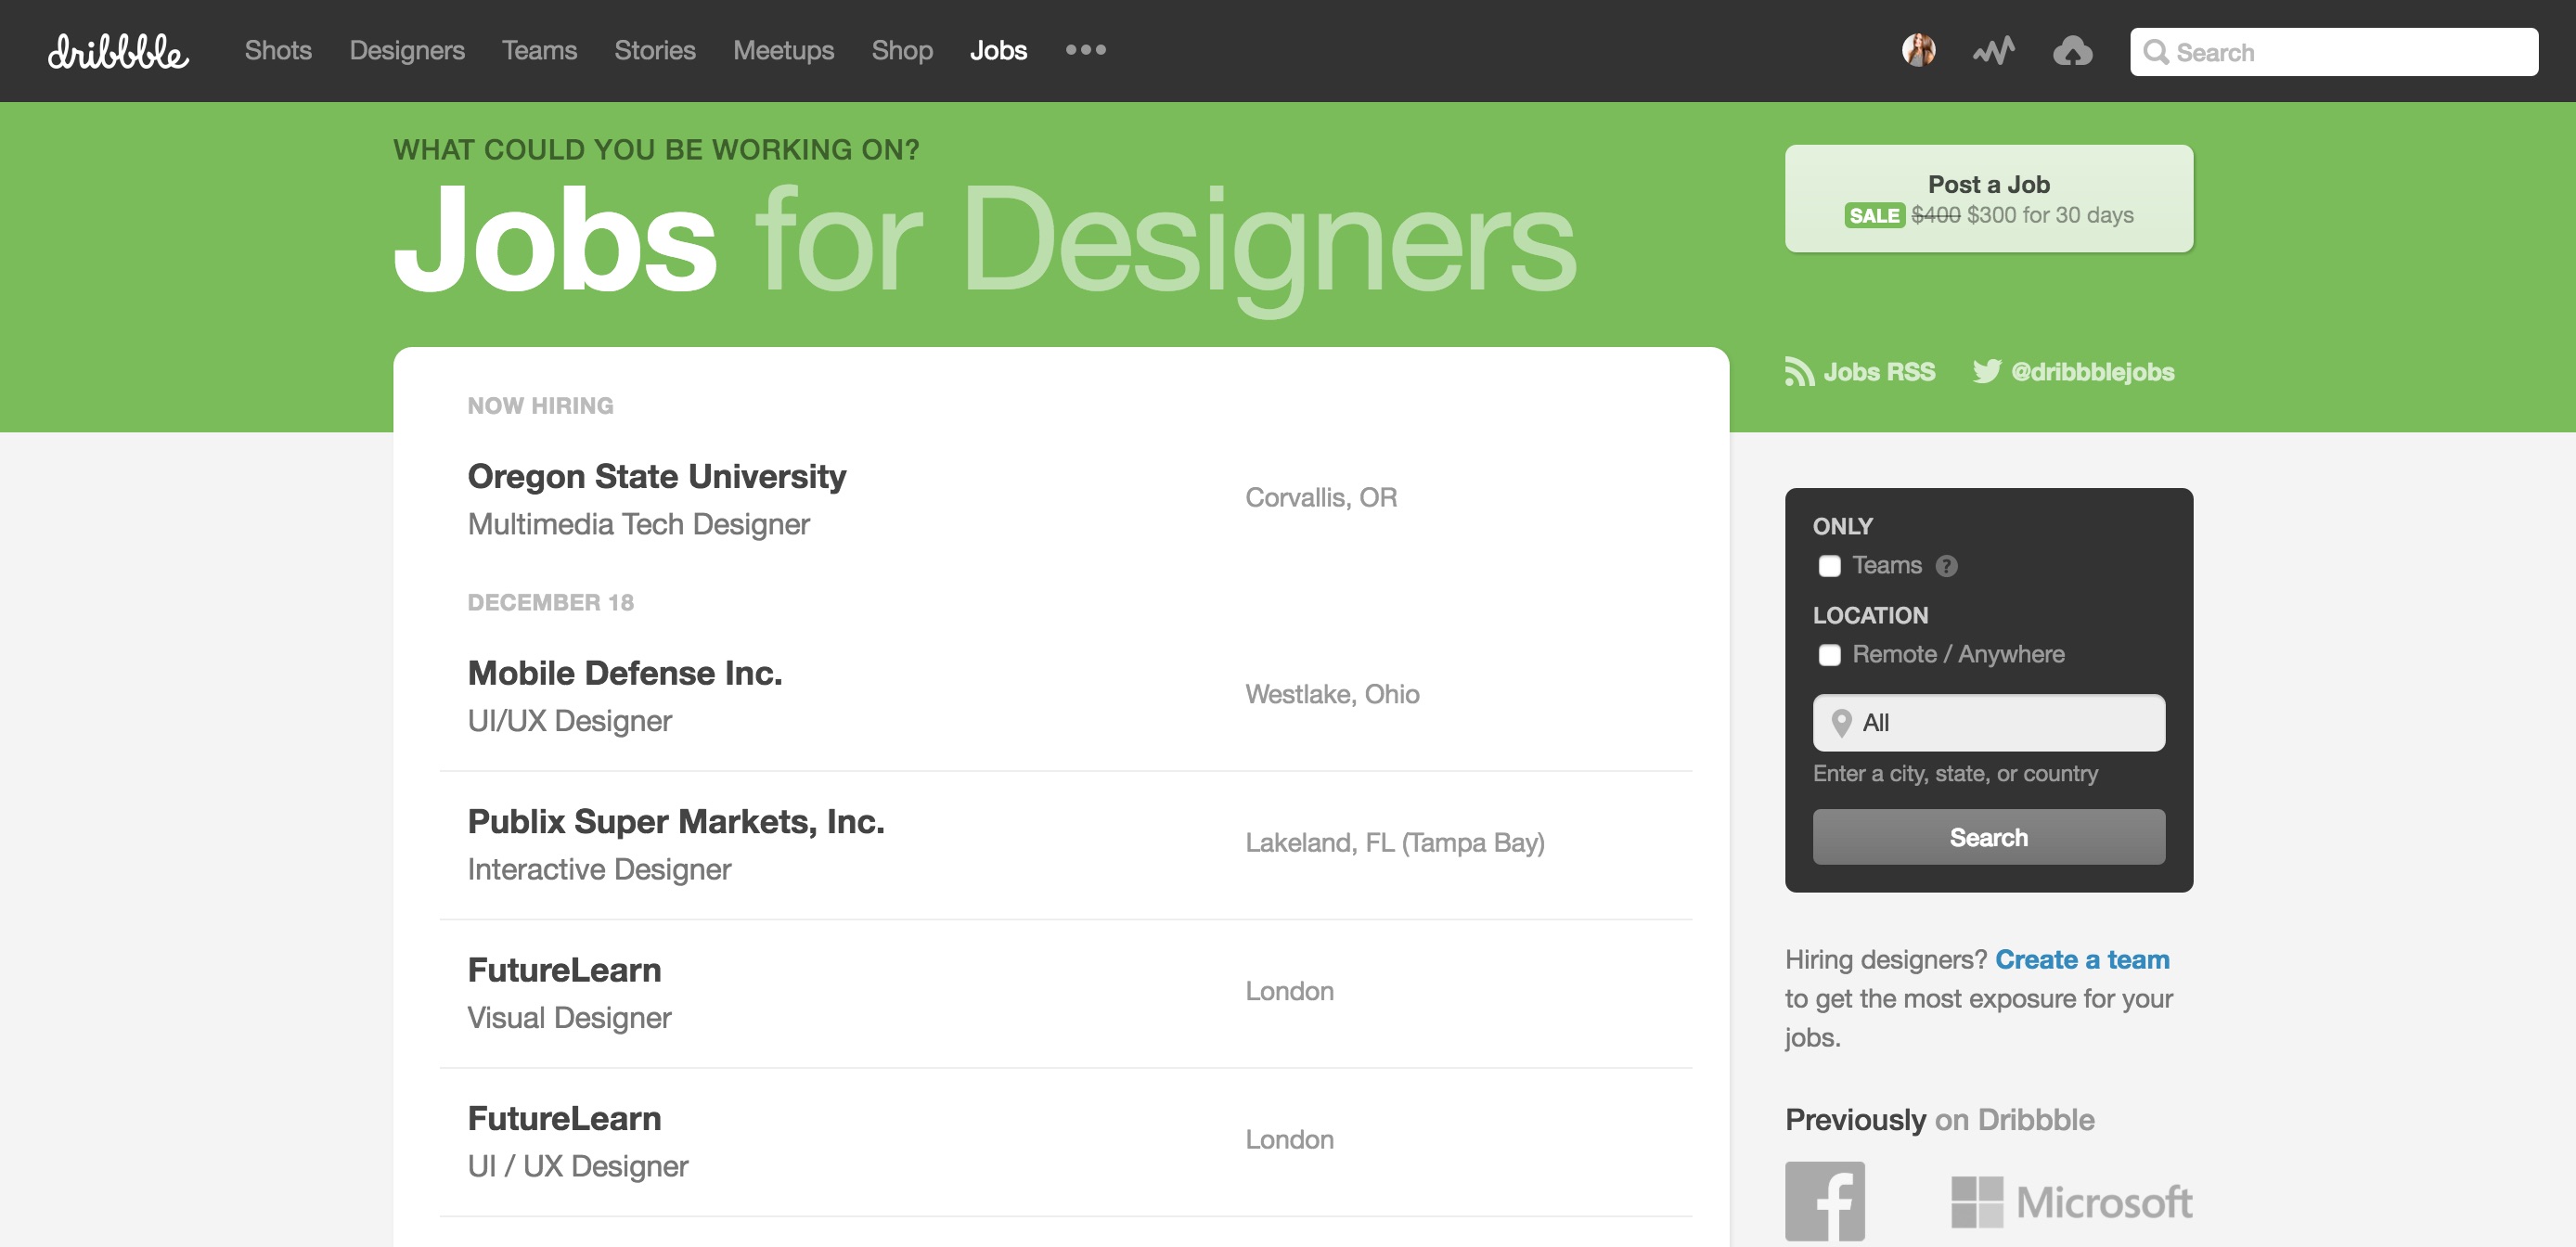The image size is (2576, 1247).
Task: Check the Remote / Anywhere option
Action: click(1829, 655)
